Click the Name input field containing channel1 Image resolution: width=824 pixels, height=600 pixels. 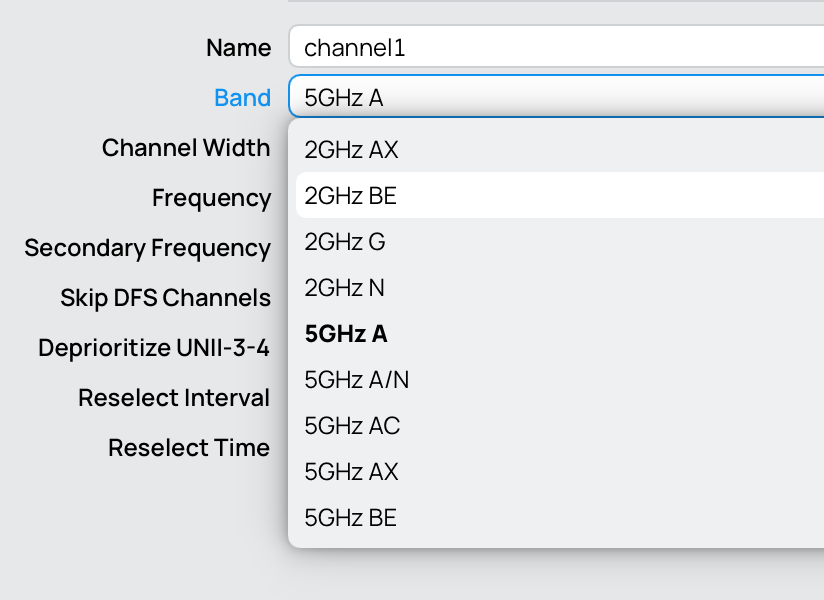(x=555, y=47)
